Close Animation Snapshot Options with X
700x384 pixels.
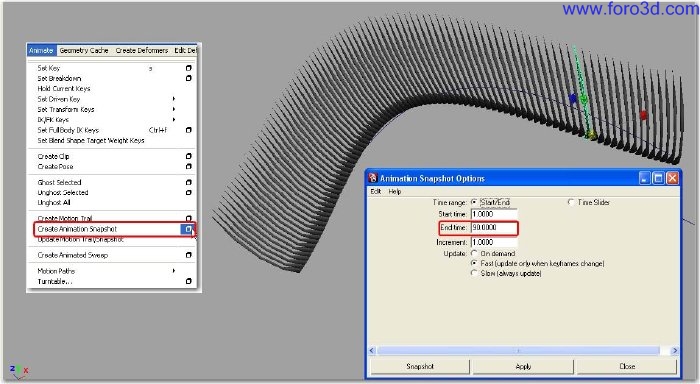coord(672,179)
